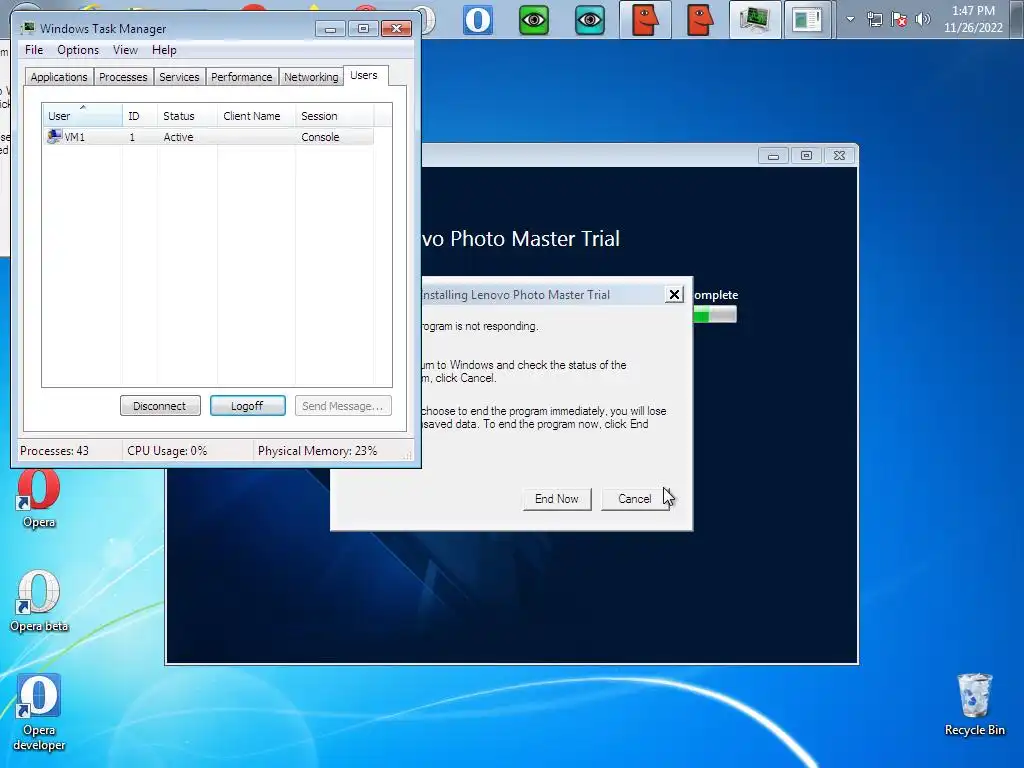Open the Options menu in Task Manager
Screen dimensions: 1024x768
pyautogui.click(x=78, y=50)
